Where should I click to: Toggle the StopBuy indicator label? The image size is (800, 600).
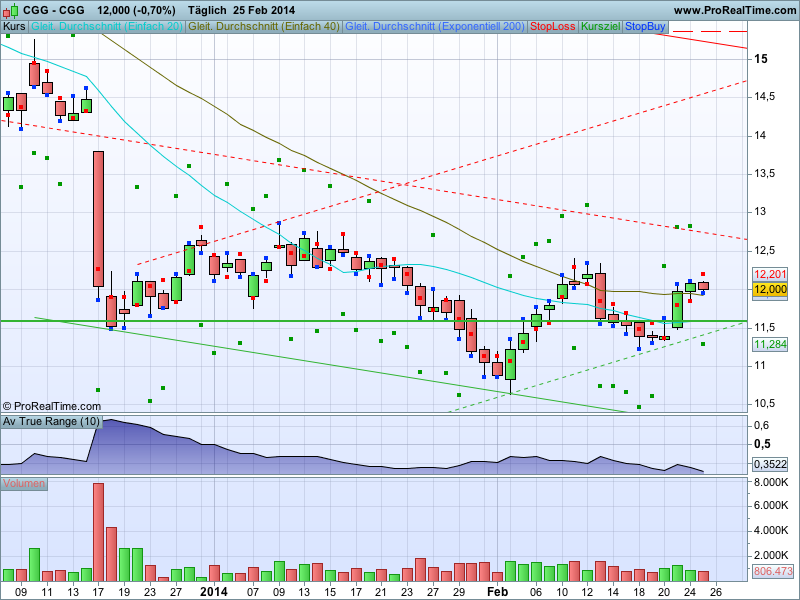645,26
